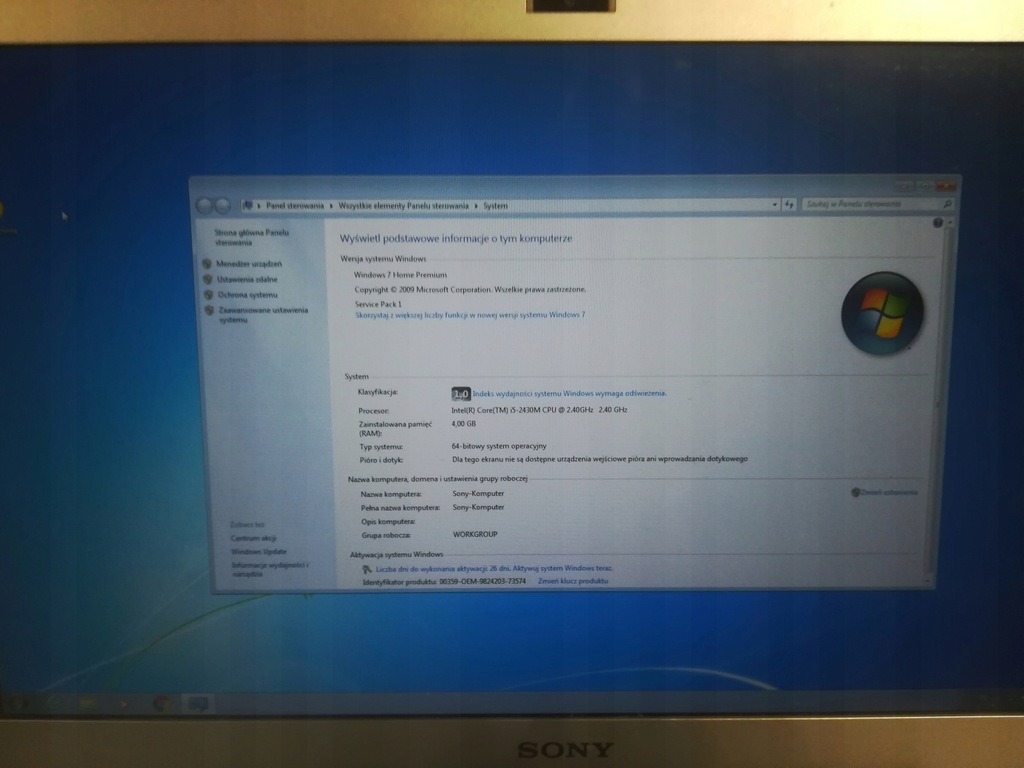Refresh the Control Panel address bar

(789, 204)
